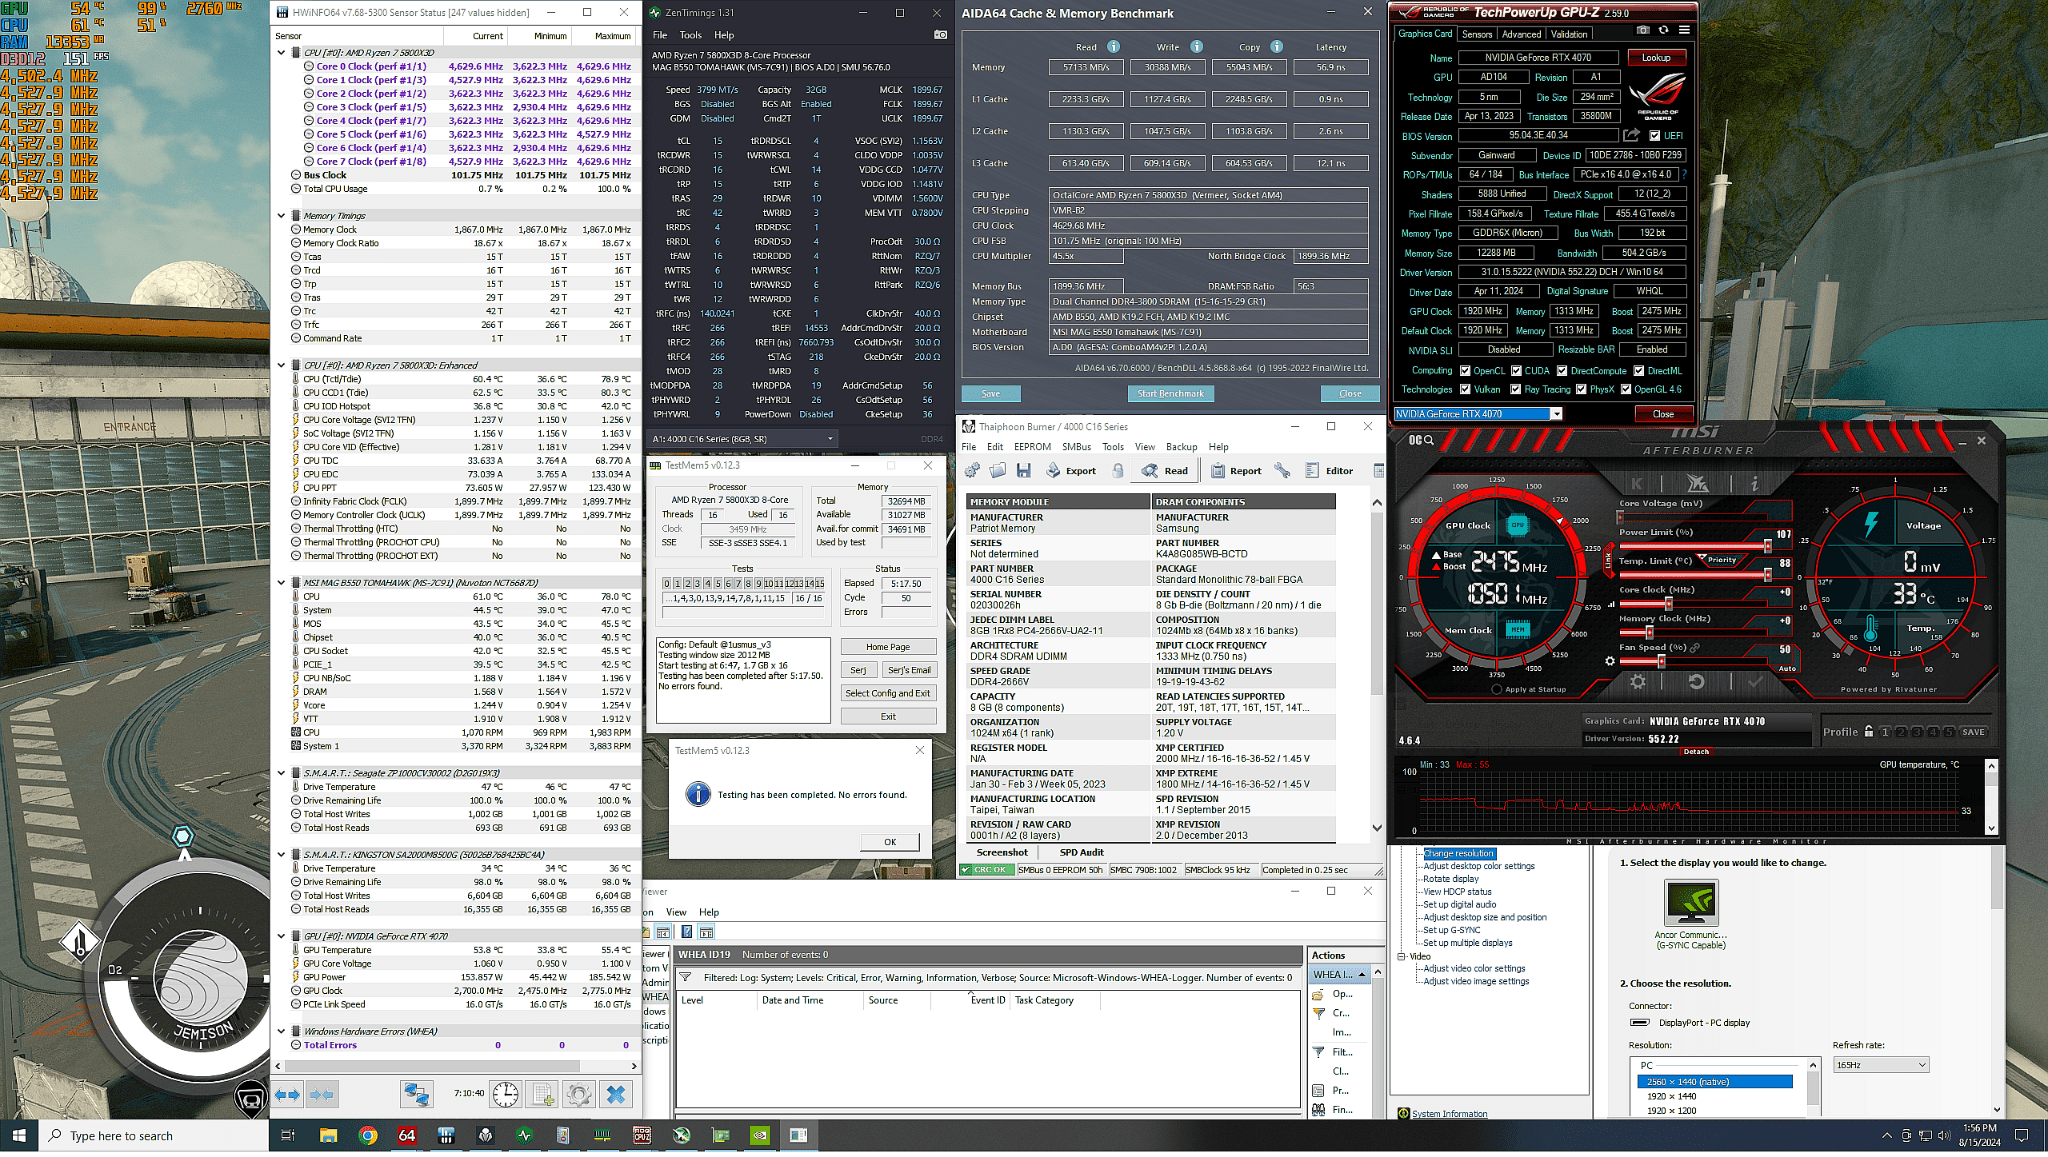Screen dimensions: 2048x1157
Task: Open the Refresh rate 165Hz dropdown
Action: [x=1880, y=1065]
